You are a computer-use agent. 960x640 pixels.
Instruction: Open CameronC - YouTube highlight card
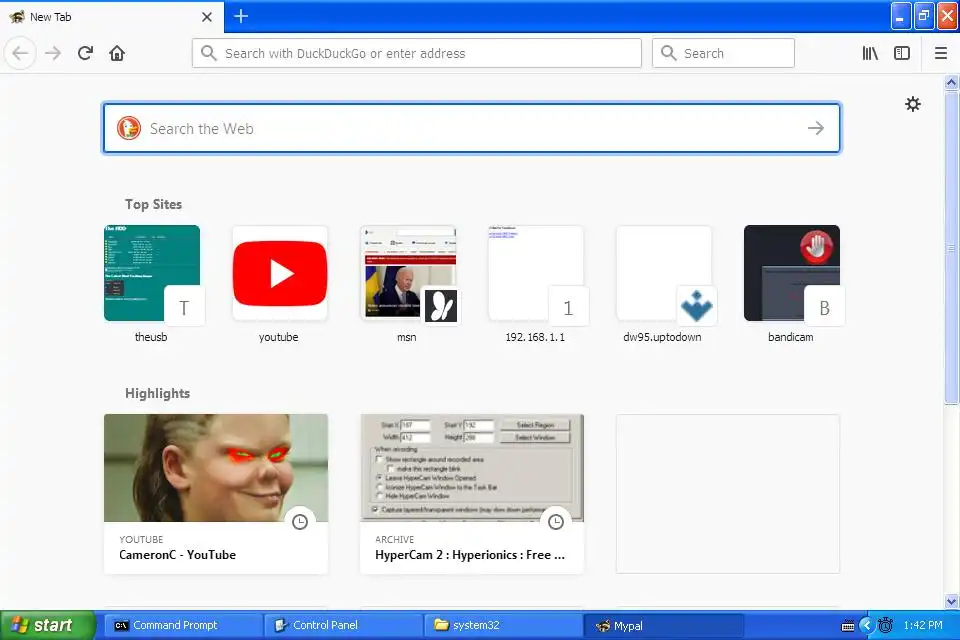(216, 494)
